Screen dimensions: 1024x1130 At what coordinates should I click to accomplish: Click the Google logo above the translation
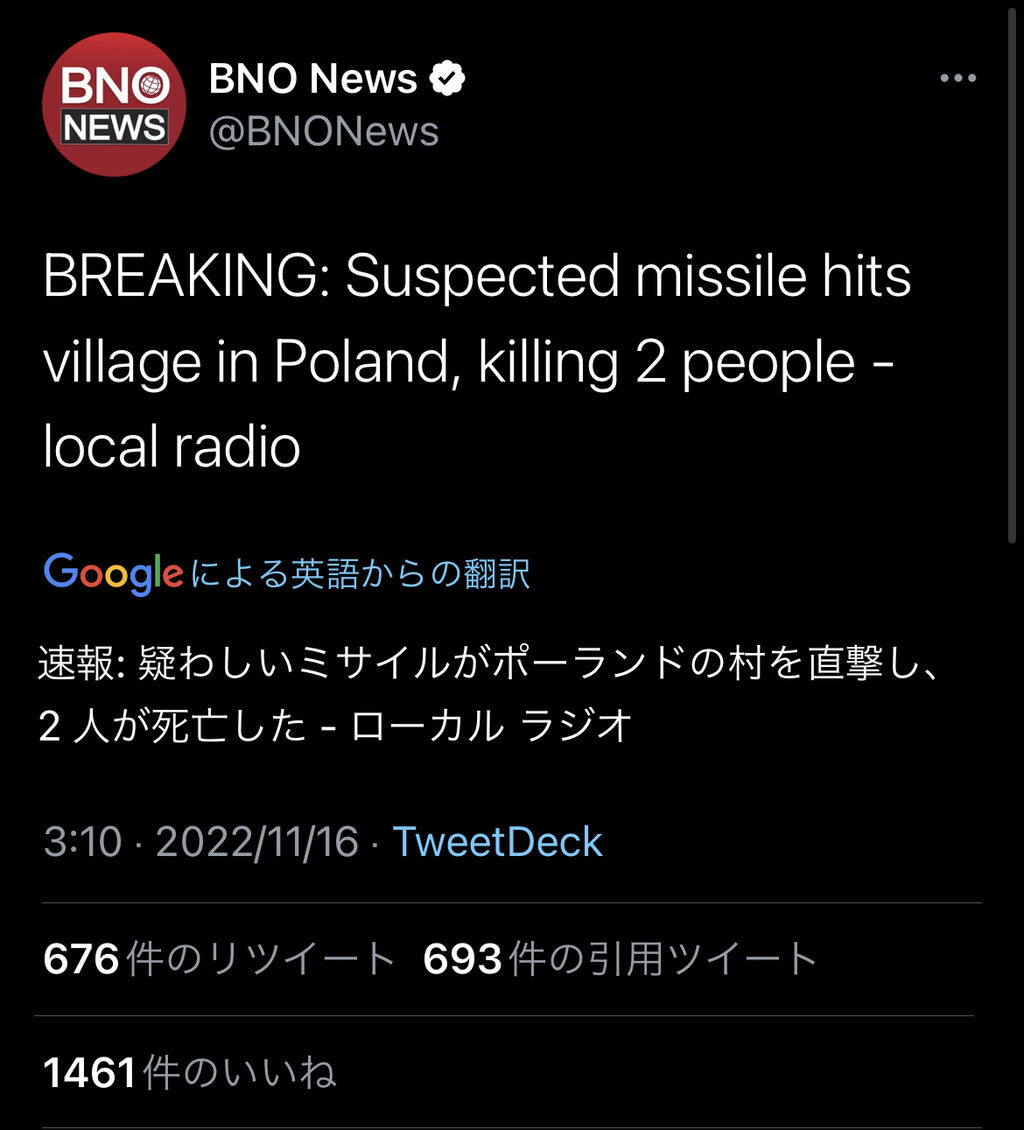click(x=113, y=573)
